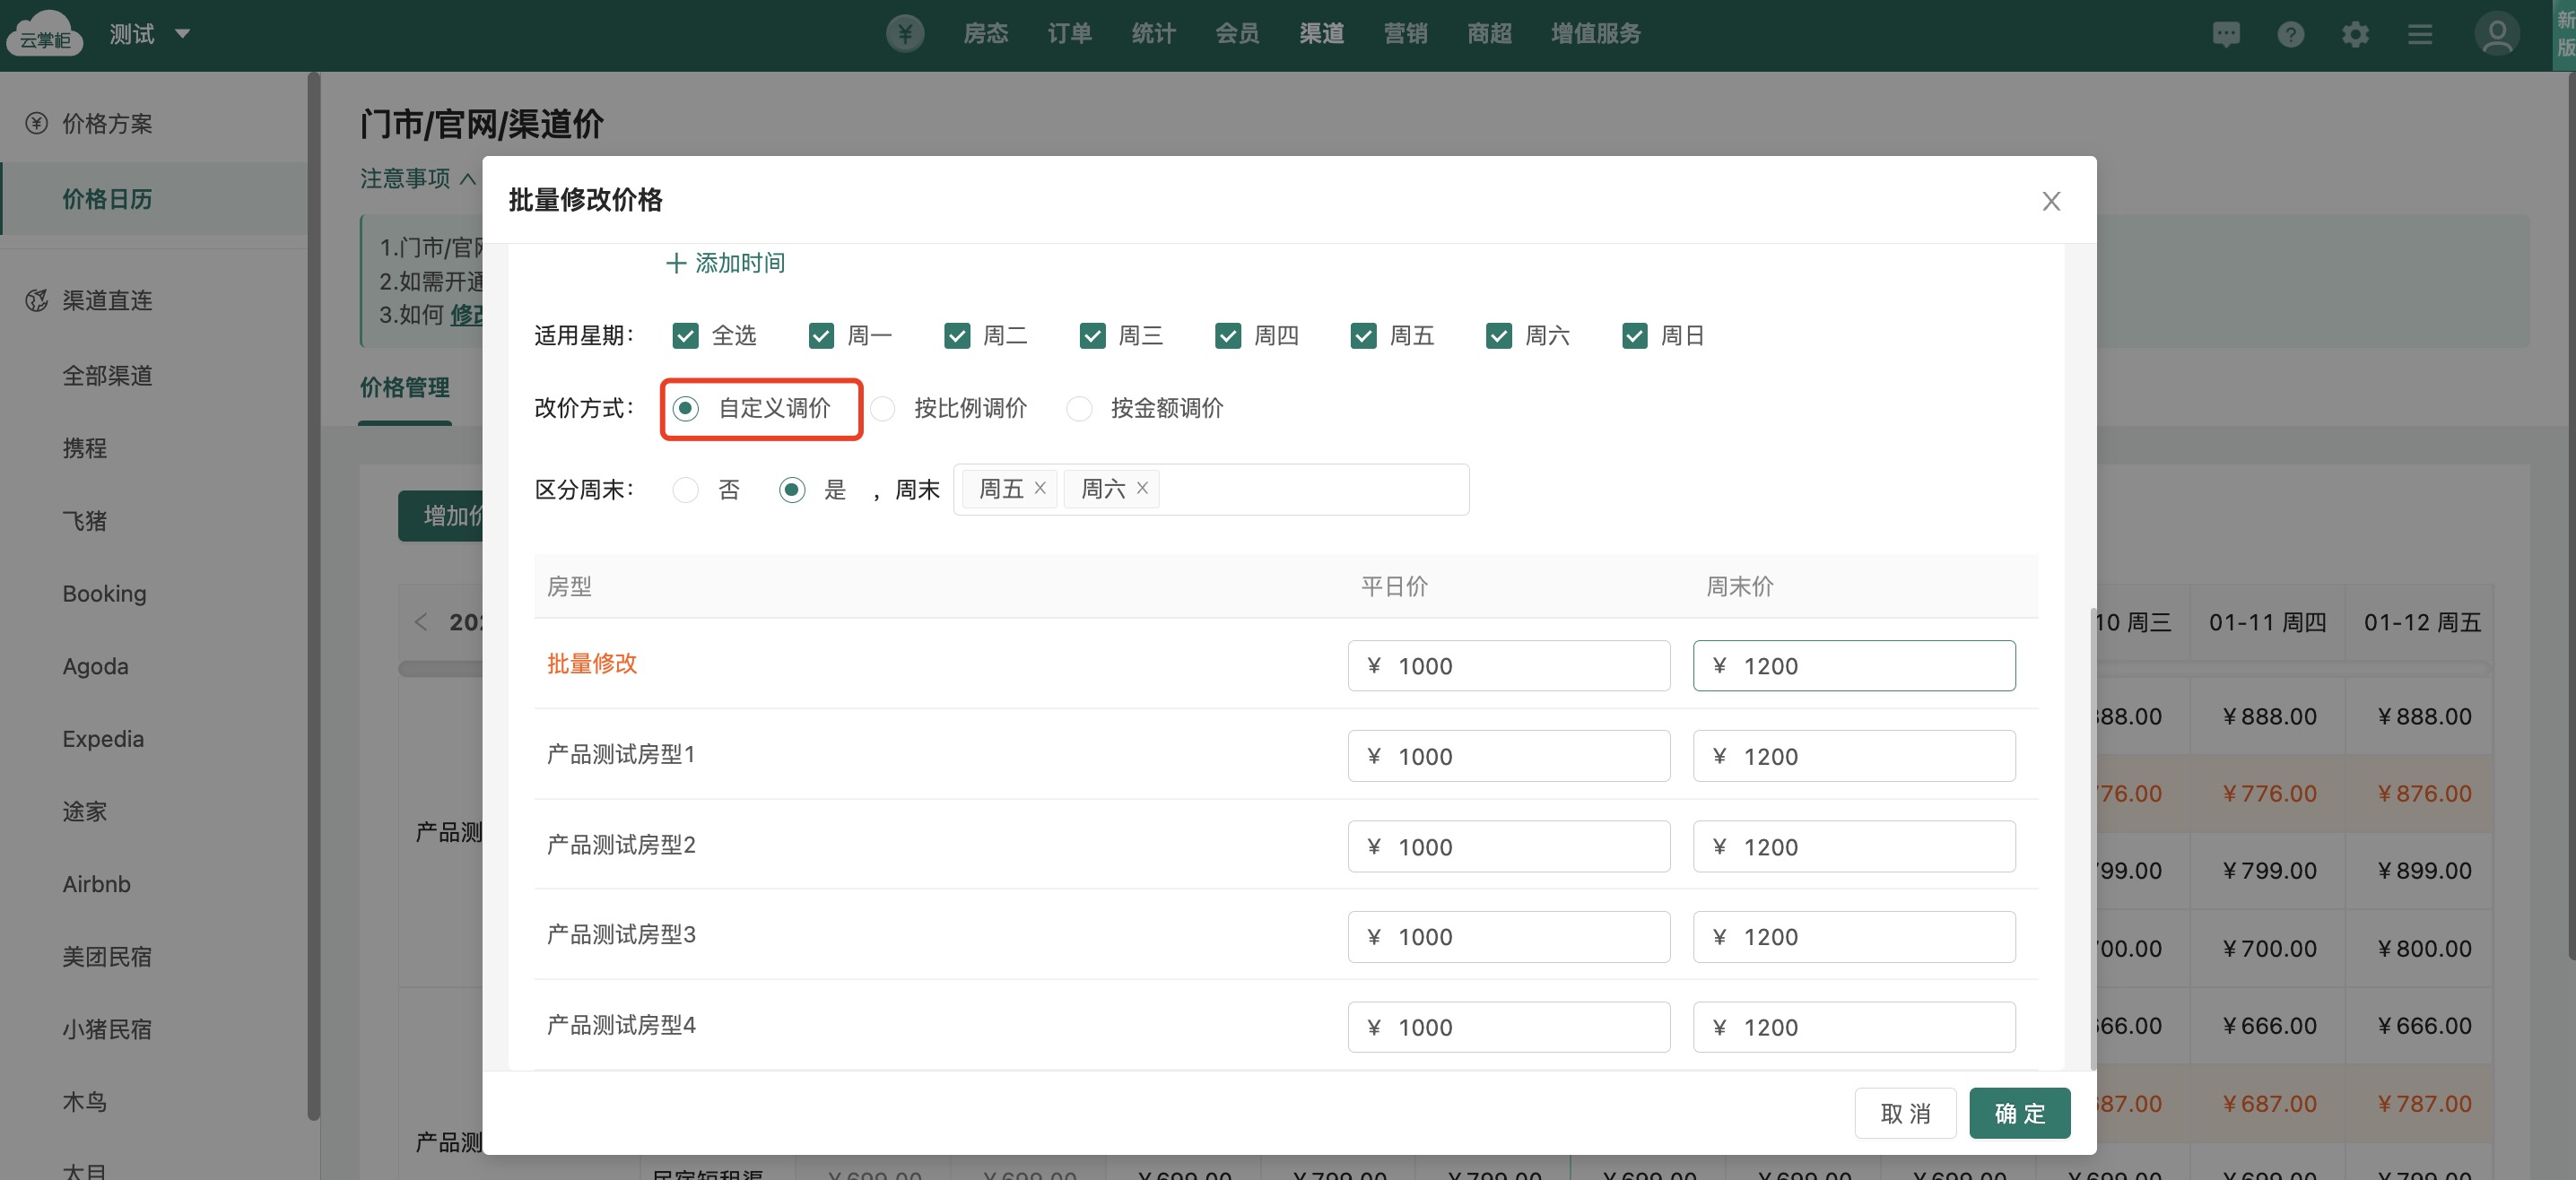This screenshot has width=2576, height=1180.
Task: Switch to the 价格管理 tab
Action: coord(405,388)
